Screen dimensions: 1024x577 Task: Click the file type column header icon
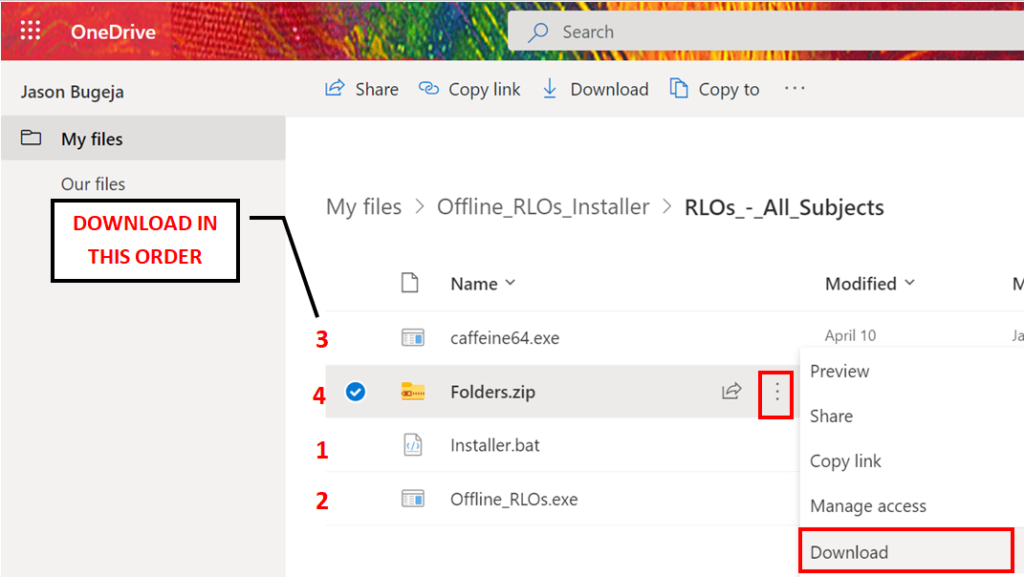(x=409, y=283)
